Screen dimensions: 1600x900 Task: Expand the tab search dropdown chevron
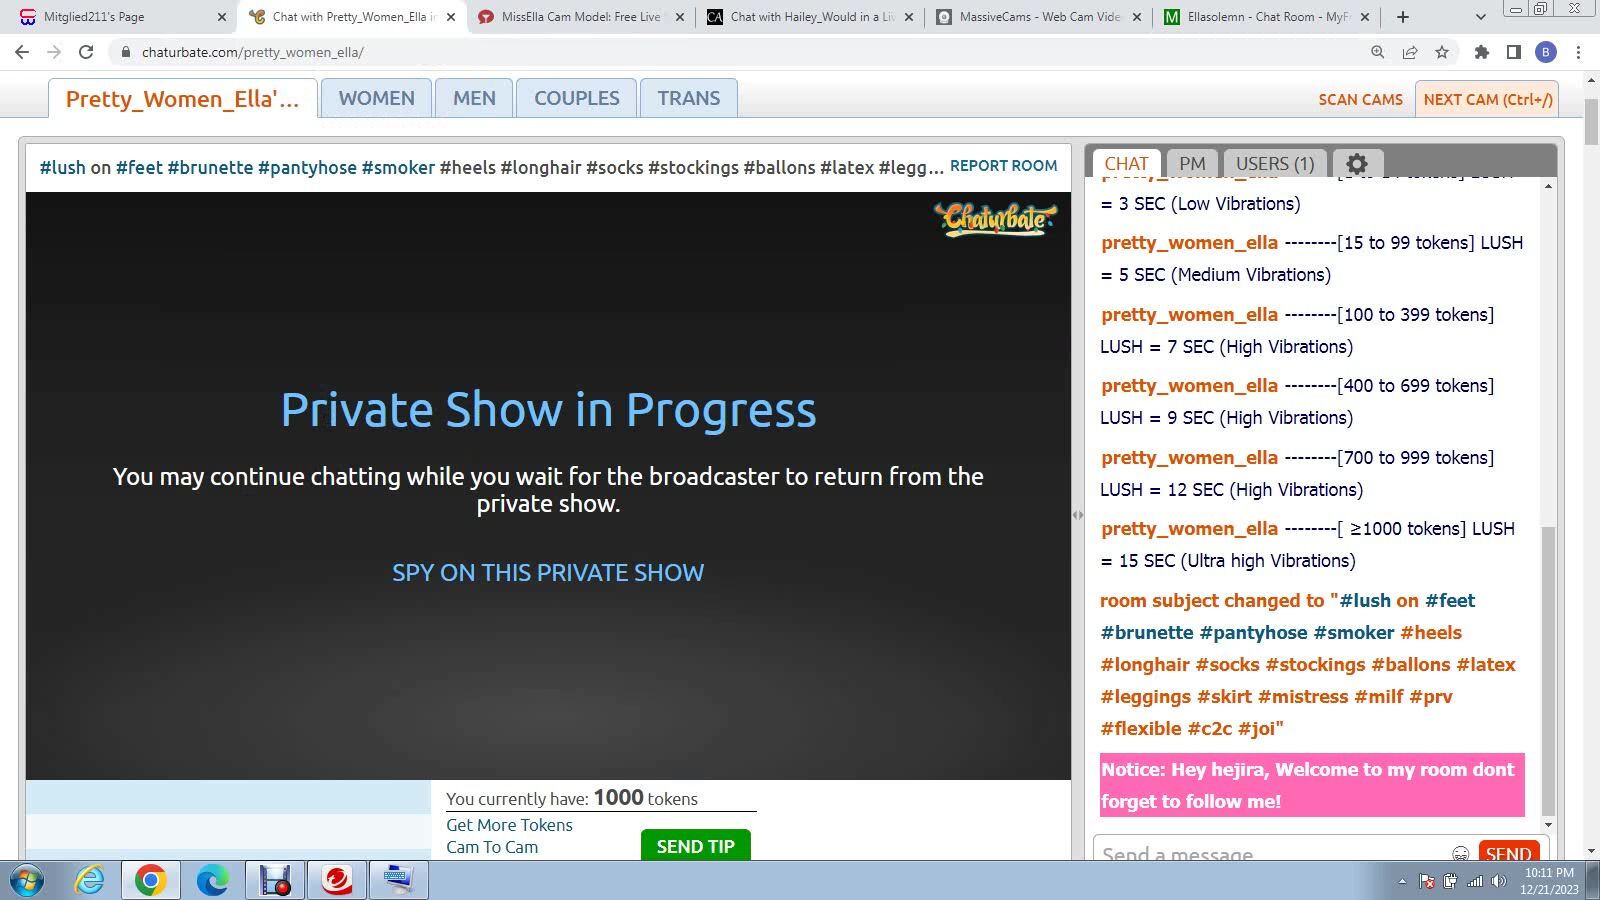click(1481, 17)
